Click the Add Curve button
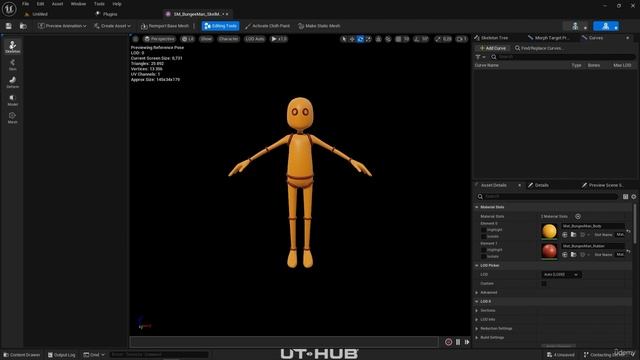 493,48
